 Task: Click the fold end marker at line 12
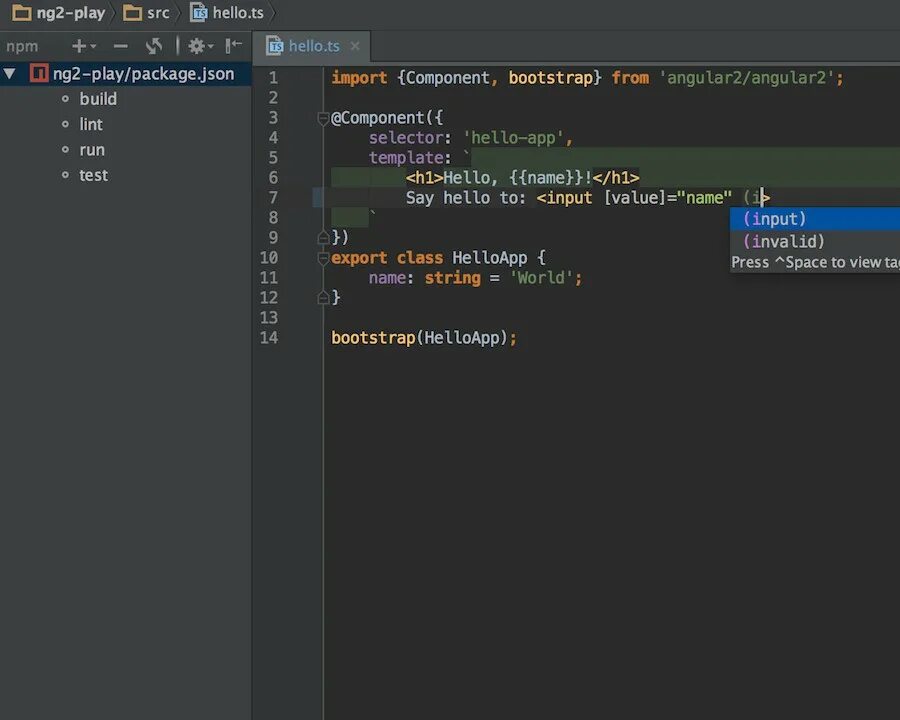coord(323,297)
